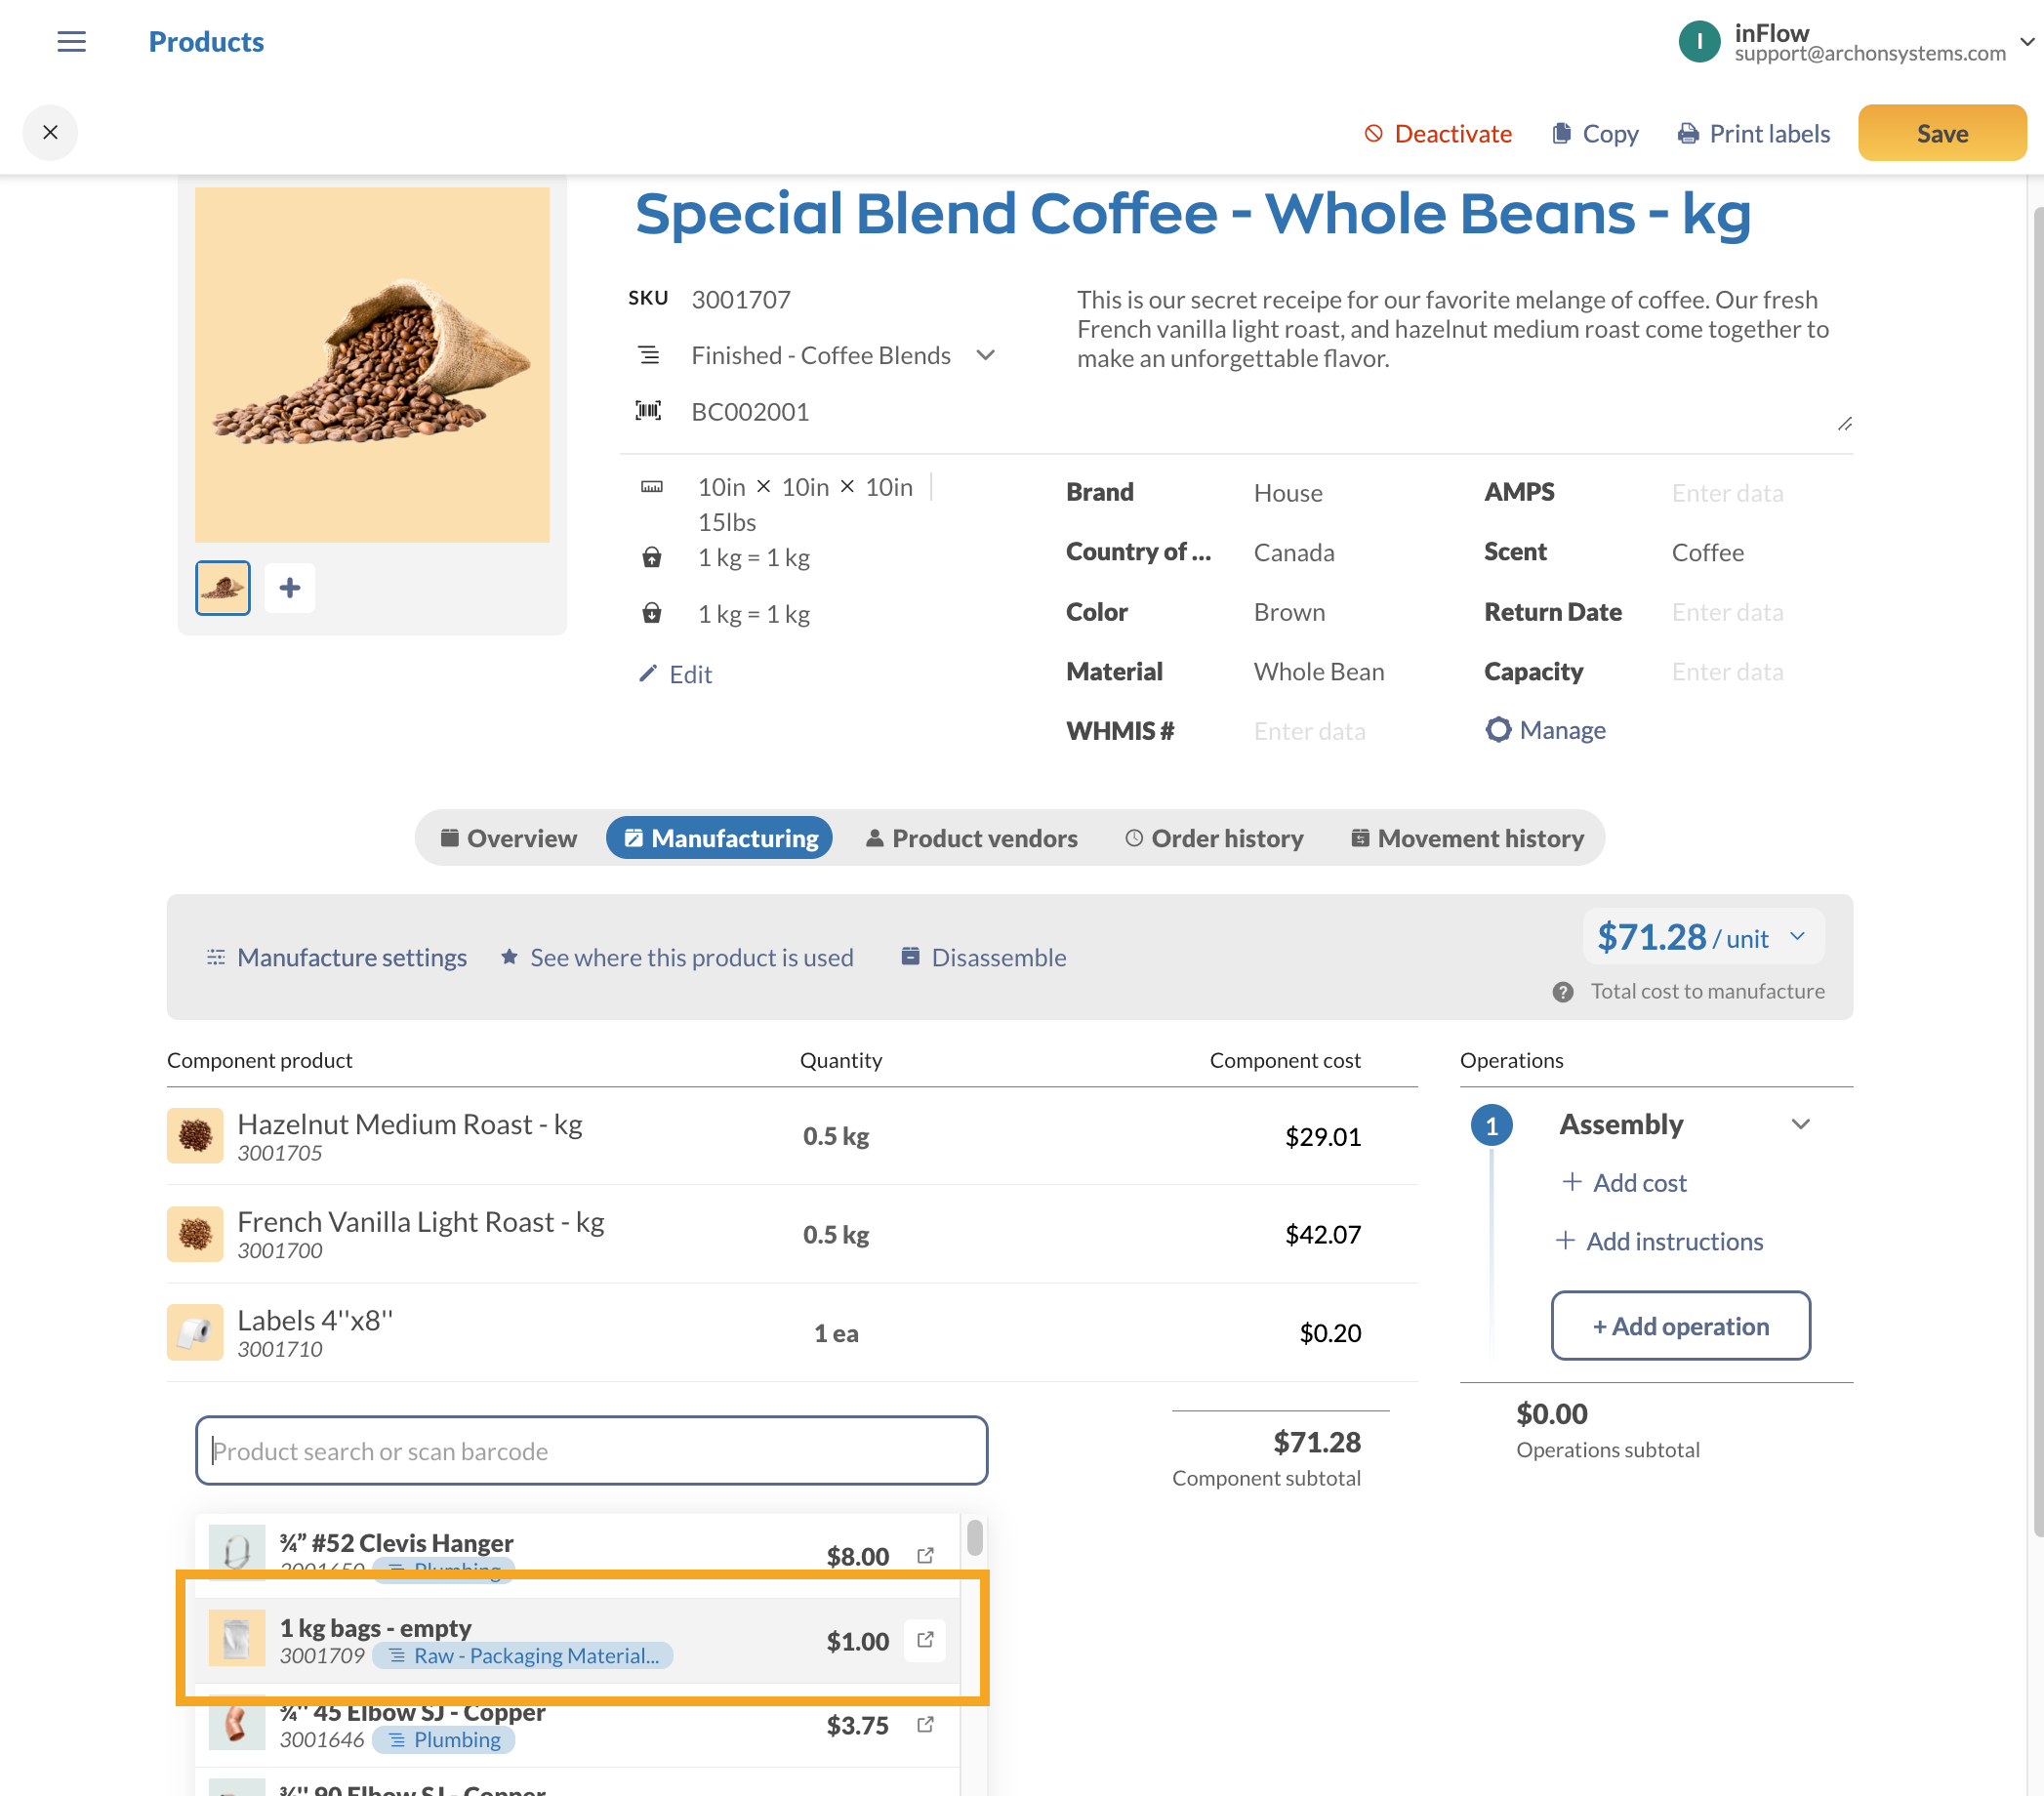Image resolution: width=2044 pixels, height=1796 pixels.
Task: Expand the cost per unit dropdown
Action: tap(1797, 937)
